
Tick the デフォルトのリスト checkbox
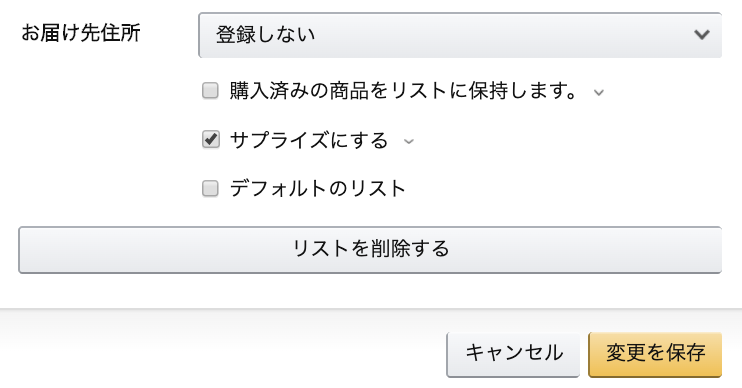coord(210,188)
